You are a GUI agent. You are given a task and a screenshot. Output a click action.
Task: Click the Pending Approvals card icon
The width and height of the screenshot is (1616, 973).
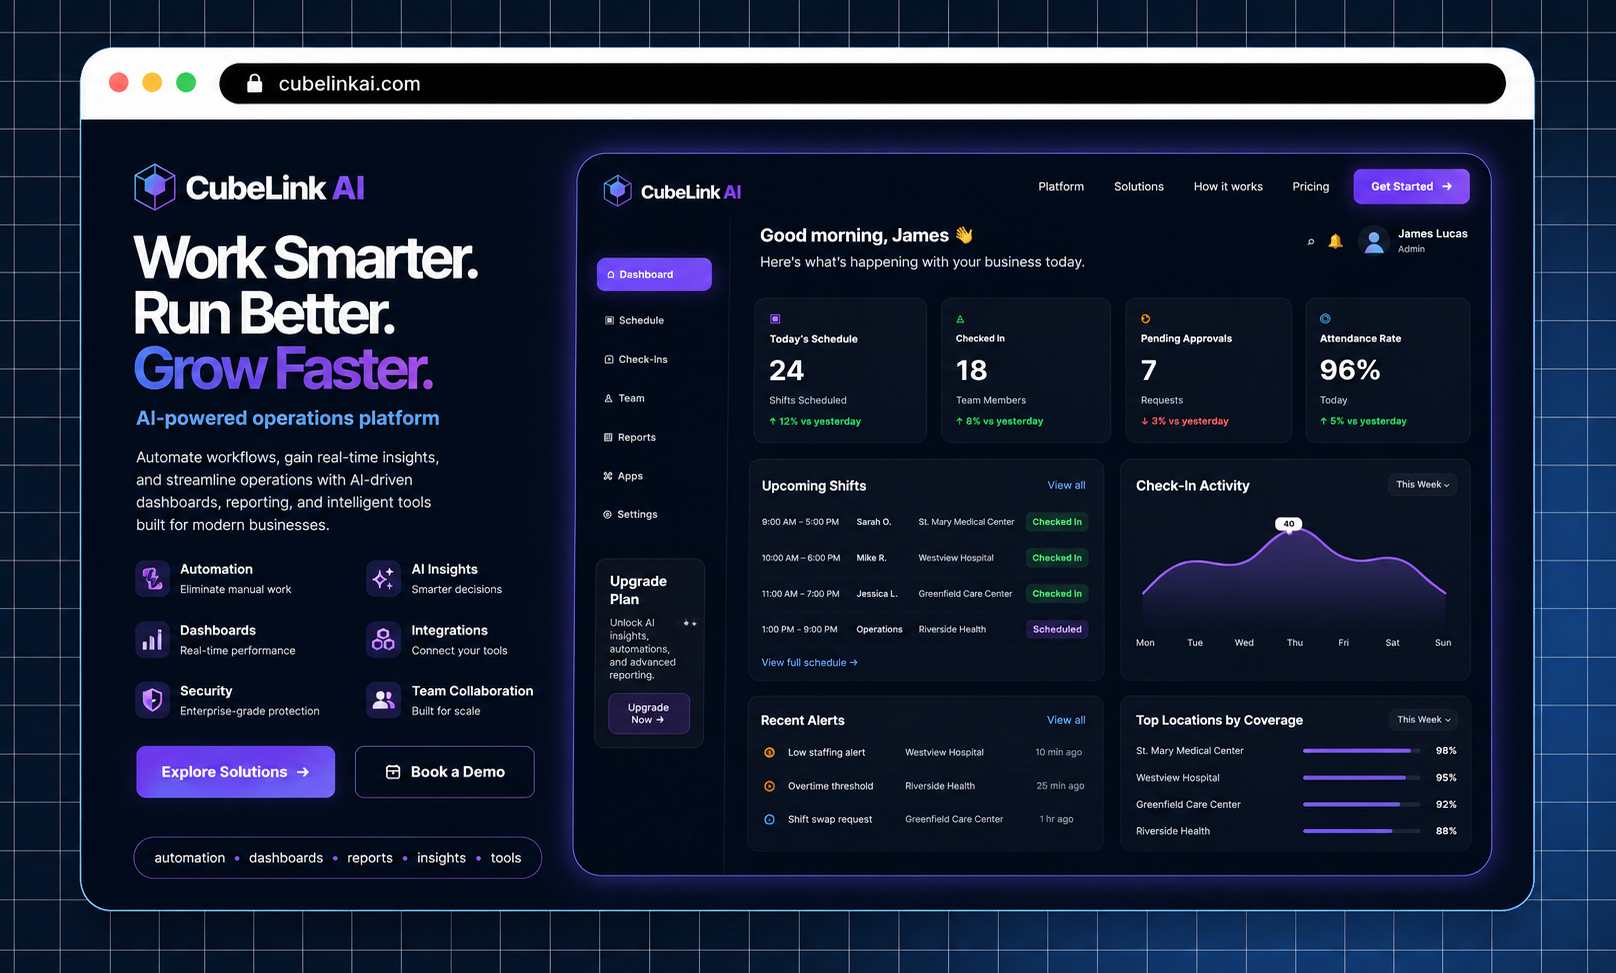point(1146,319)
